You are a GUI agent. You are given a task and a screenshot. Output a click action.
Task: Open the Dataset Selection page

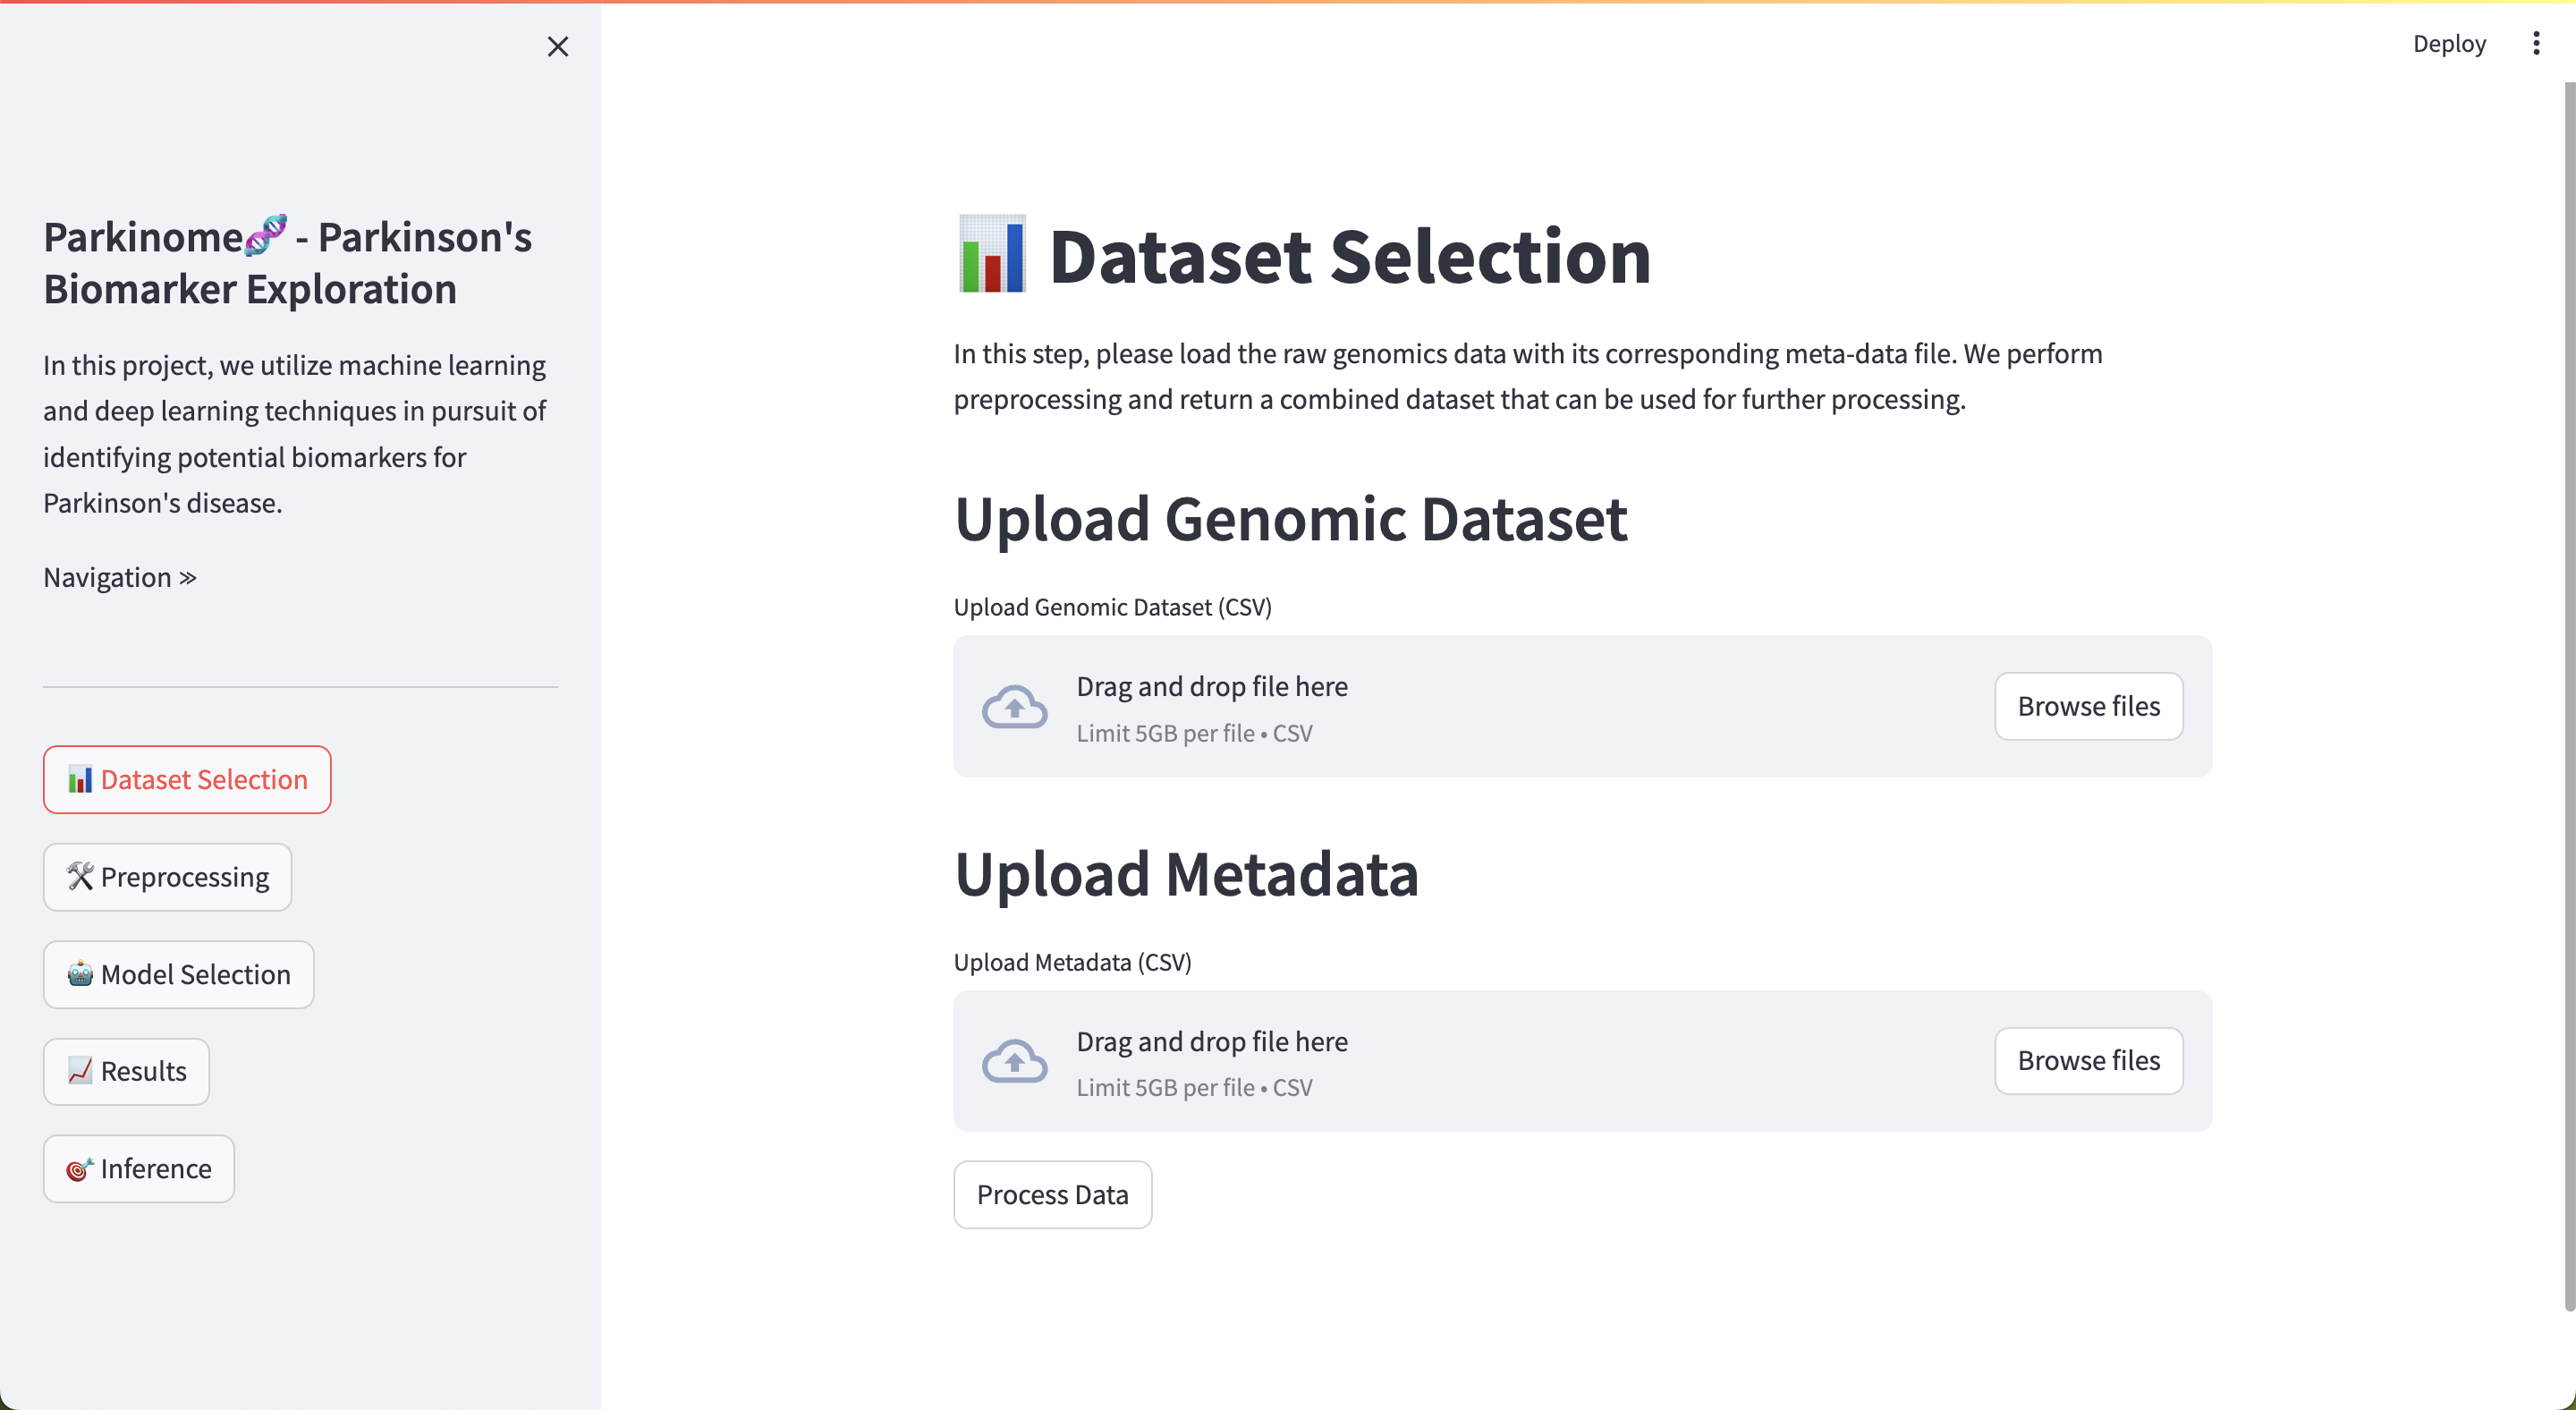click(187, 779)
